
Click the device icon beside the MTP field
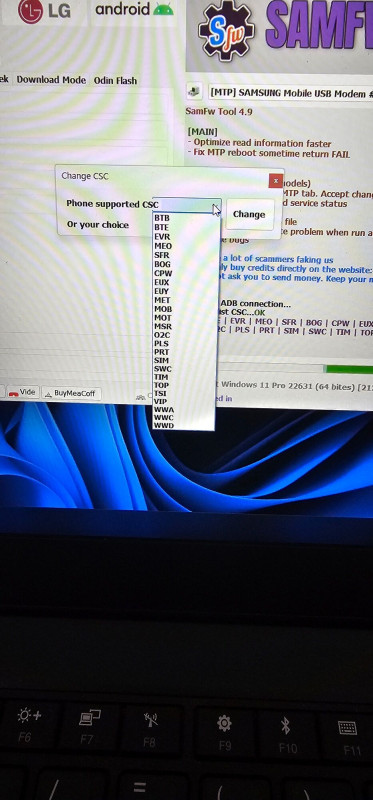tap(194, 92)
